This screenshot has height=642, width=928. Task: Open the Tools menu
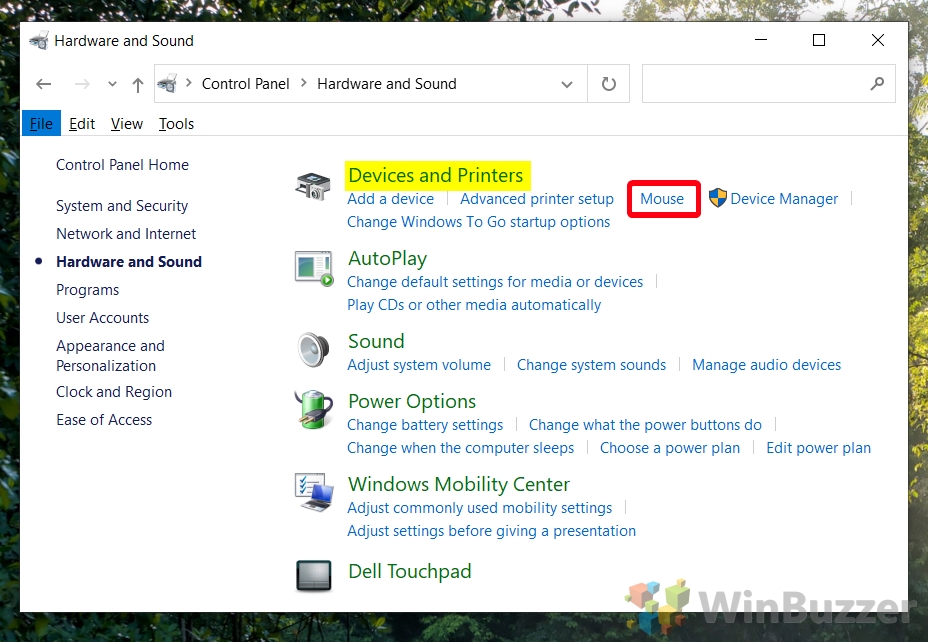coord(176,124)
